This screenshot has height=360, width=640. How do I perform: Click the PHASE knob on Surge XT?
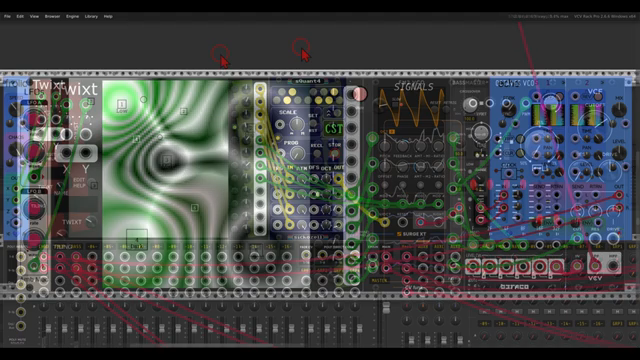click(x=402, y=167)
